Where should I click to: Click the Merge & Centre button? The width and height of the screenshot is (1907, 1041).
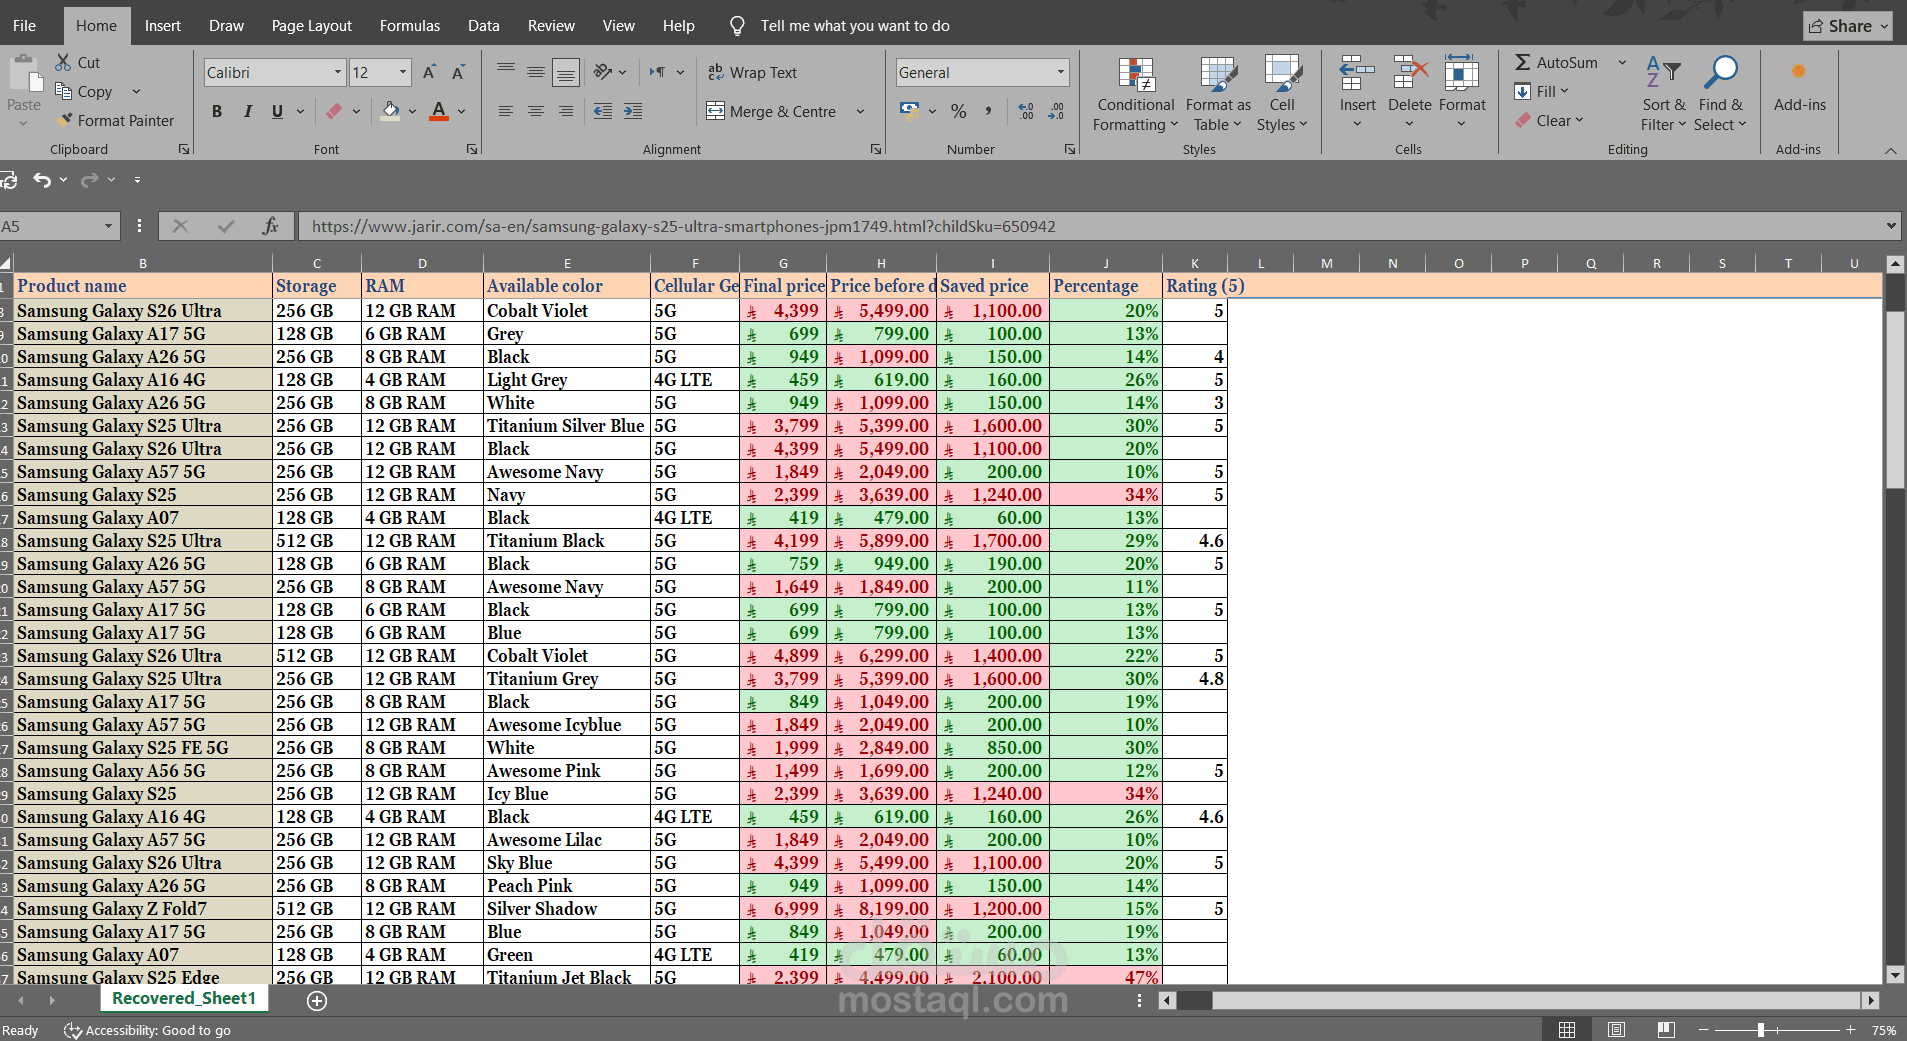tap(771, 111)
